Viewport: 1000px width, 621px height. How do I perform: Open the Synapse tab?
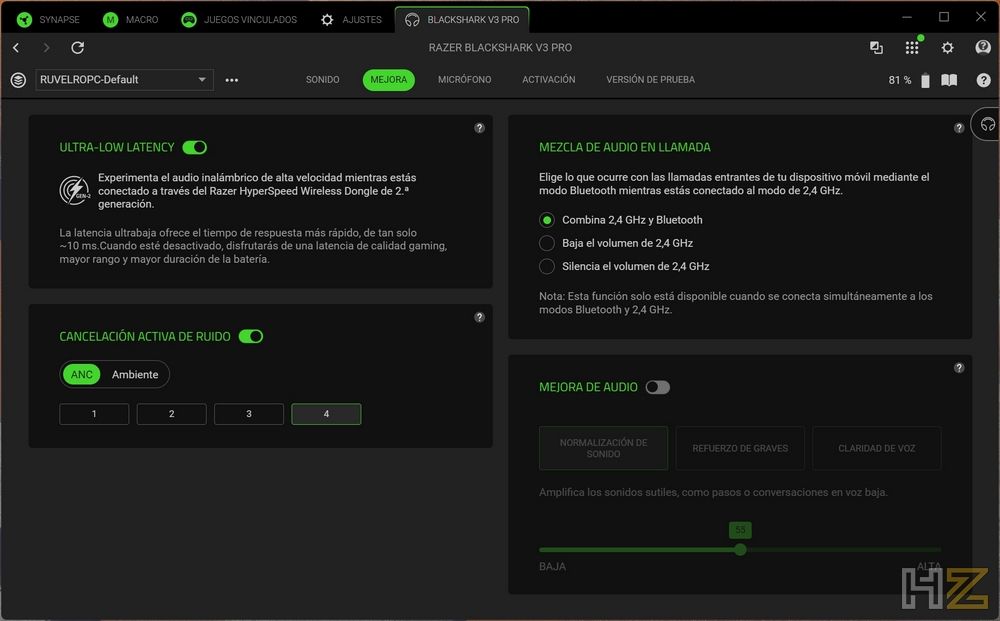[x=48, y=20]
